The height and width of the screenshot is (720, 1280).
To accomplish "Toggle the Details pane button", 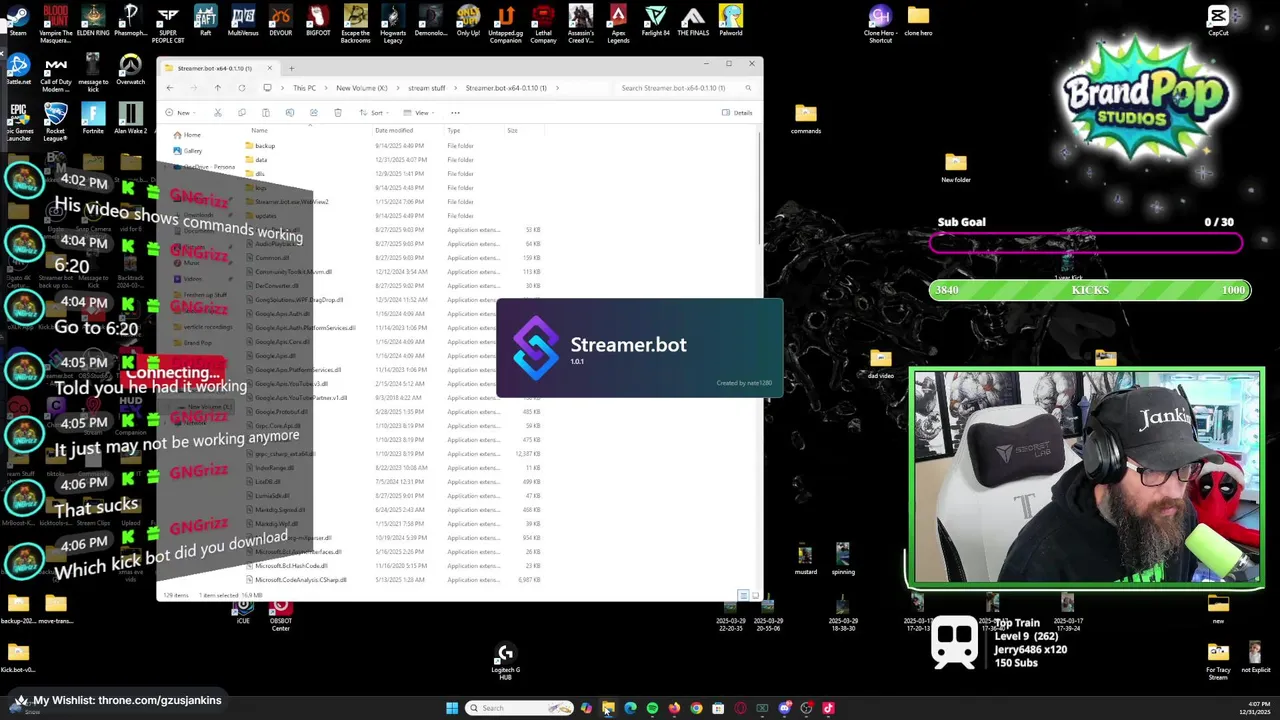I will pos(737,112).
